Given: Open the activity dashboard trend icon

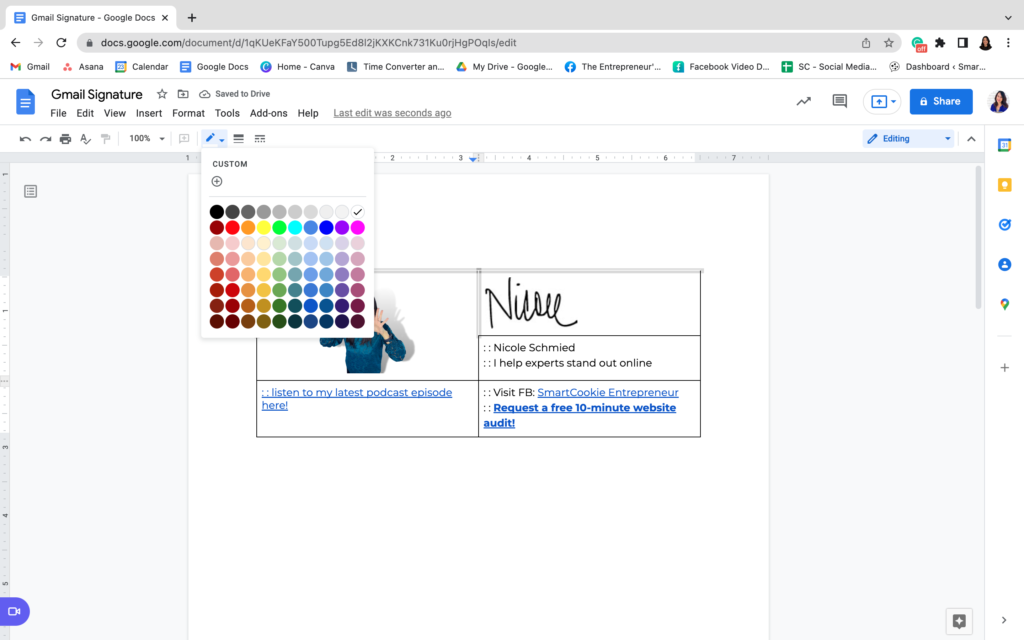Looking at the screenshot, I should (x=803, y=101).
